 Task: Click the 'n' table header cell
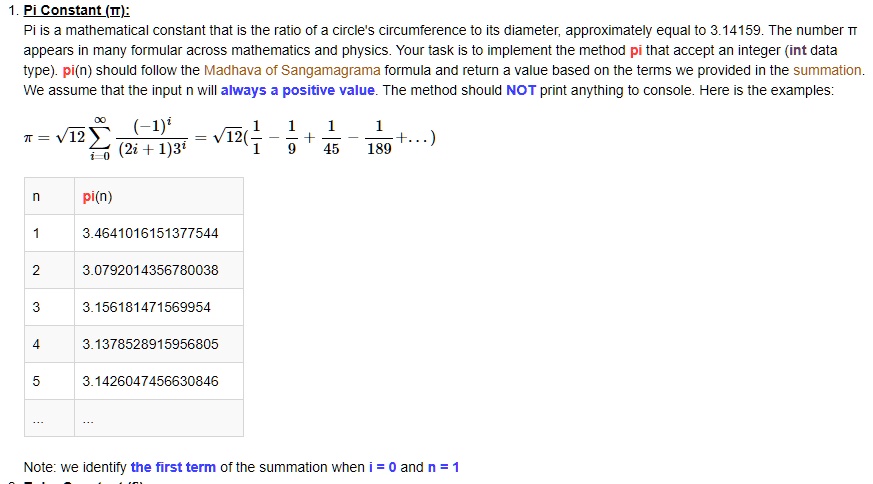coord(50,197)
